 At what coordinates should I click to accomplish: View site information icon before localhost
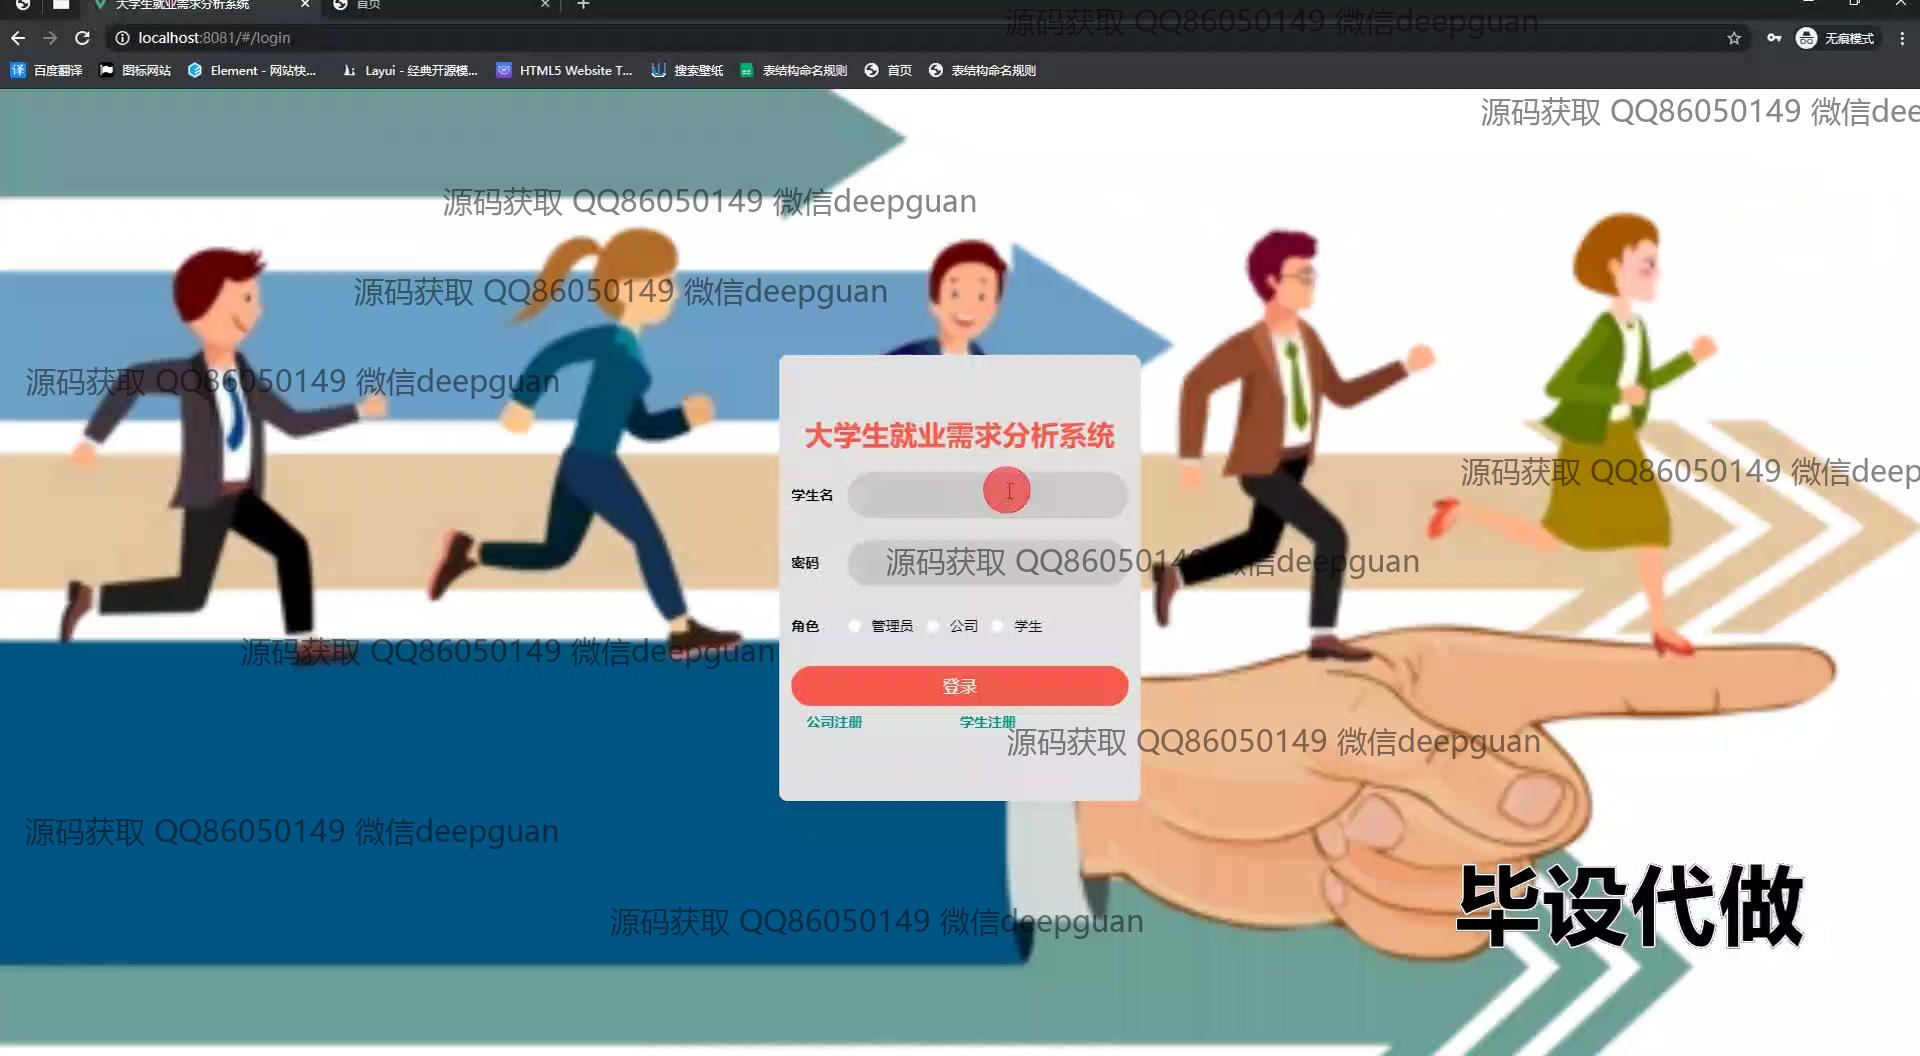point(122,38)
